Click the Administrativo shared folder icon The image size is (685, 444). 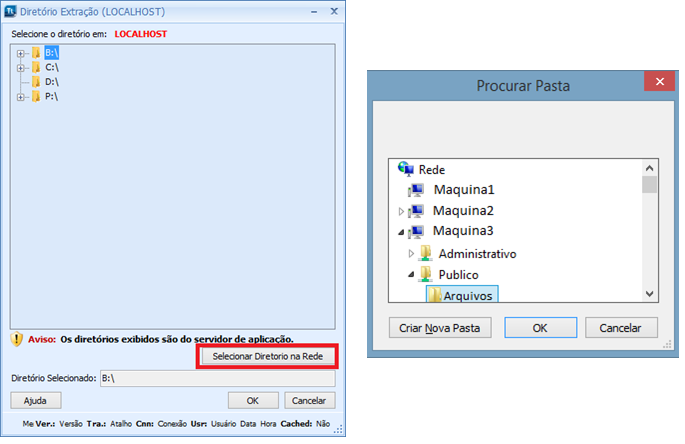pos(425,253)
